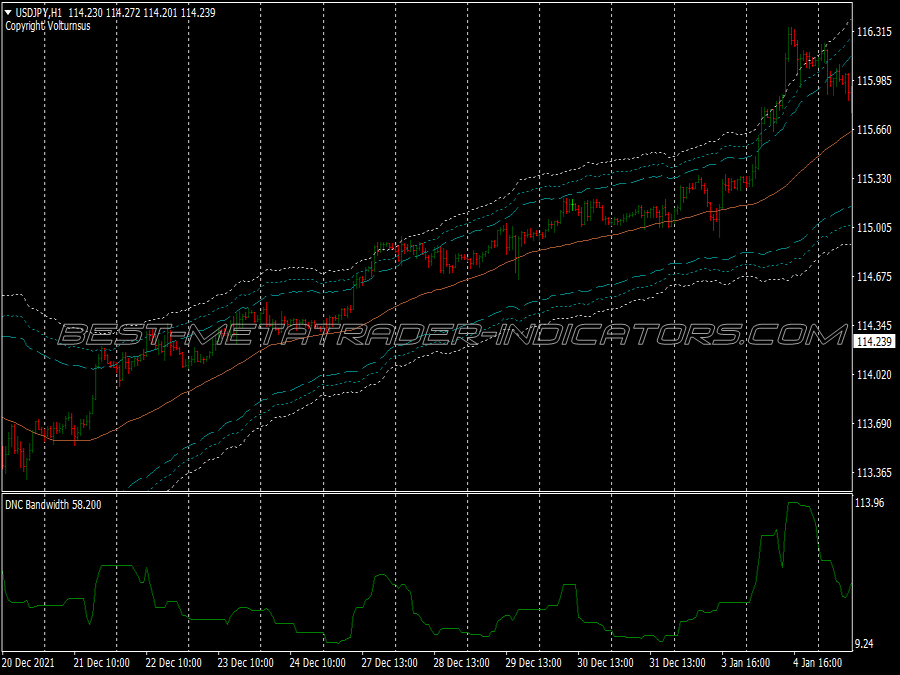Click the DNC Bandwidth 58.200 label
Image resolution: width=900 pixels, height=675 pixels.
click(x=53, y=505)
